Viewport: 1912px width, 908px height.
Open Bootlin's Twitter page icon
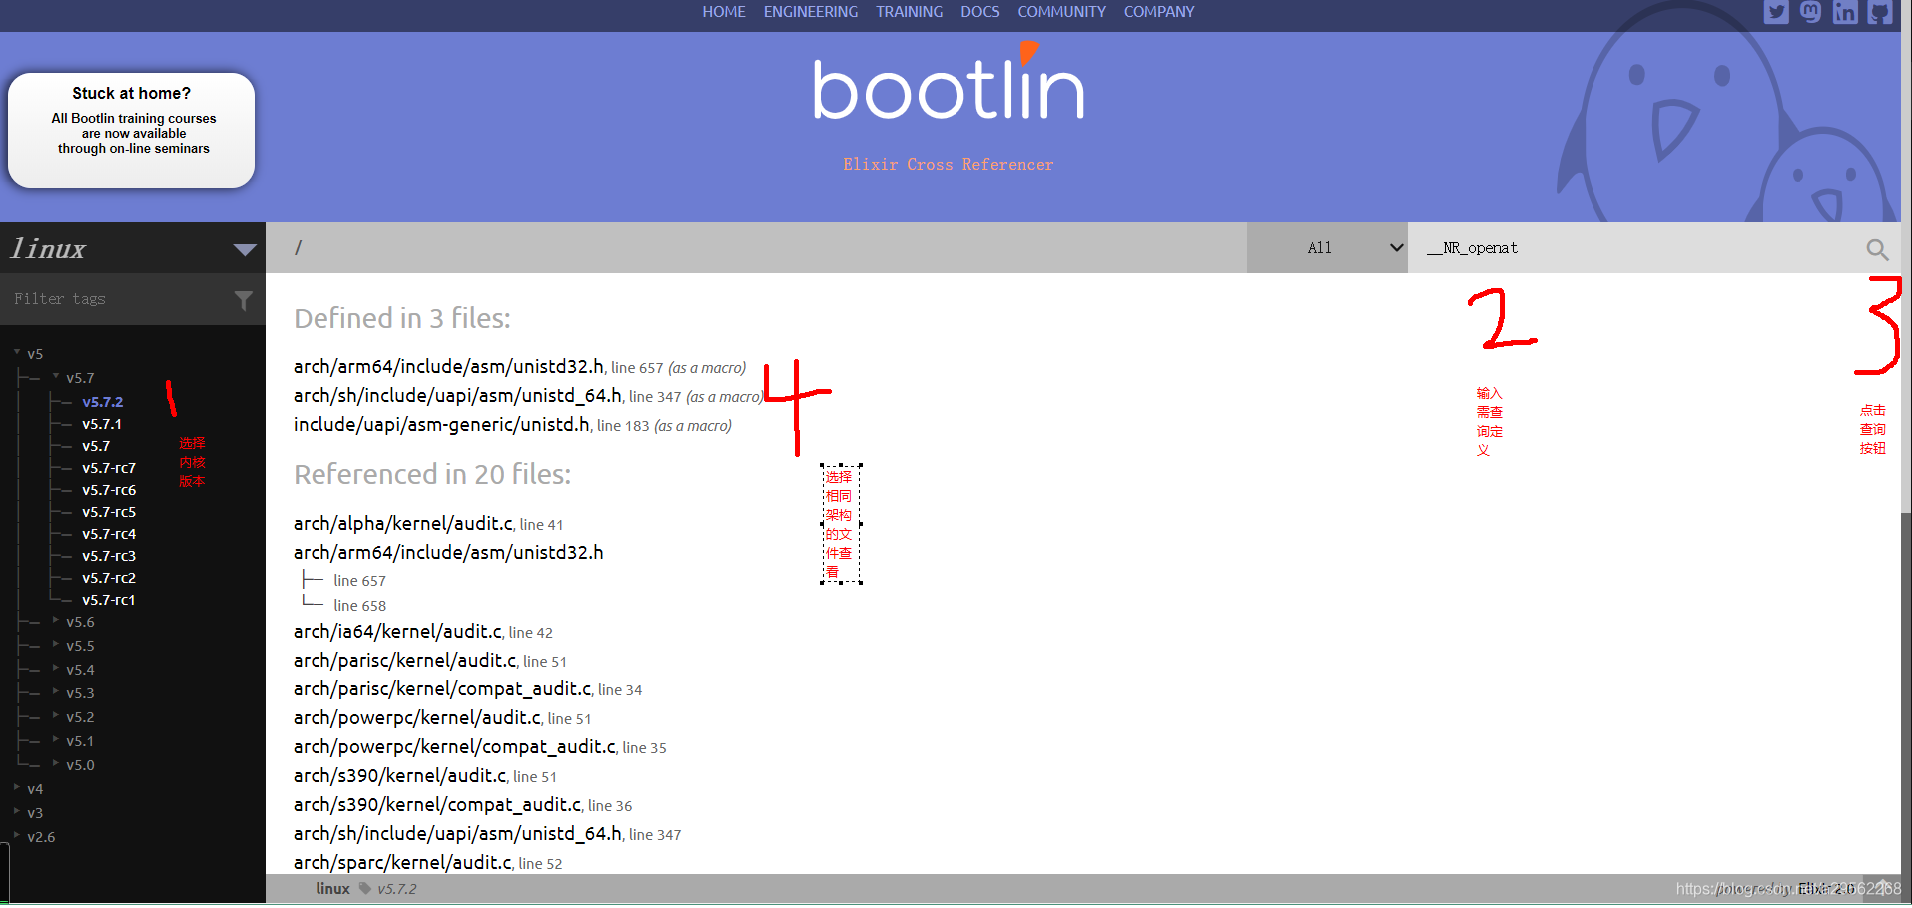click(x=1776, y=12)
